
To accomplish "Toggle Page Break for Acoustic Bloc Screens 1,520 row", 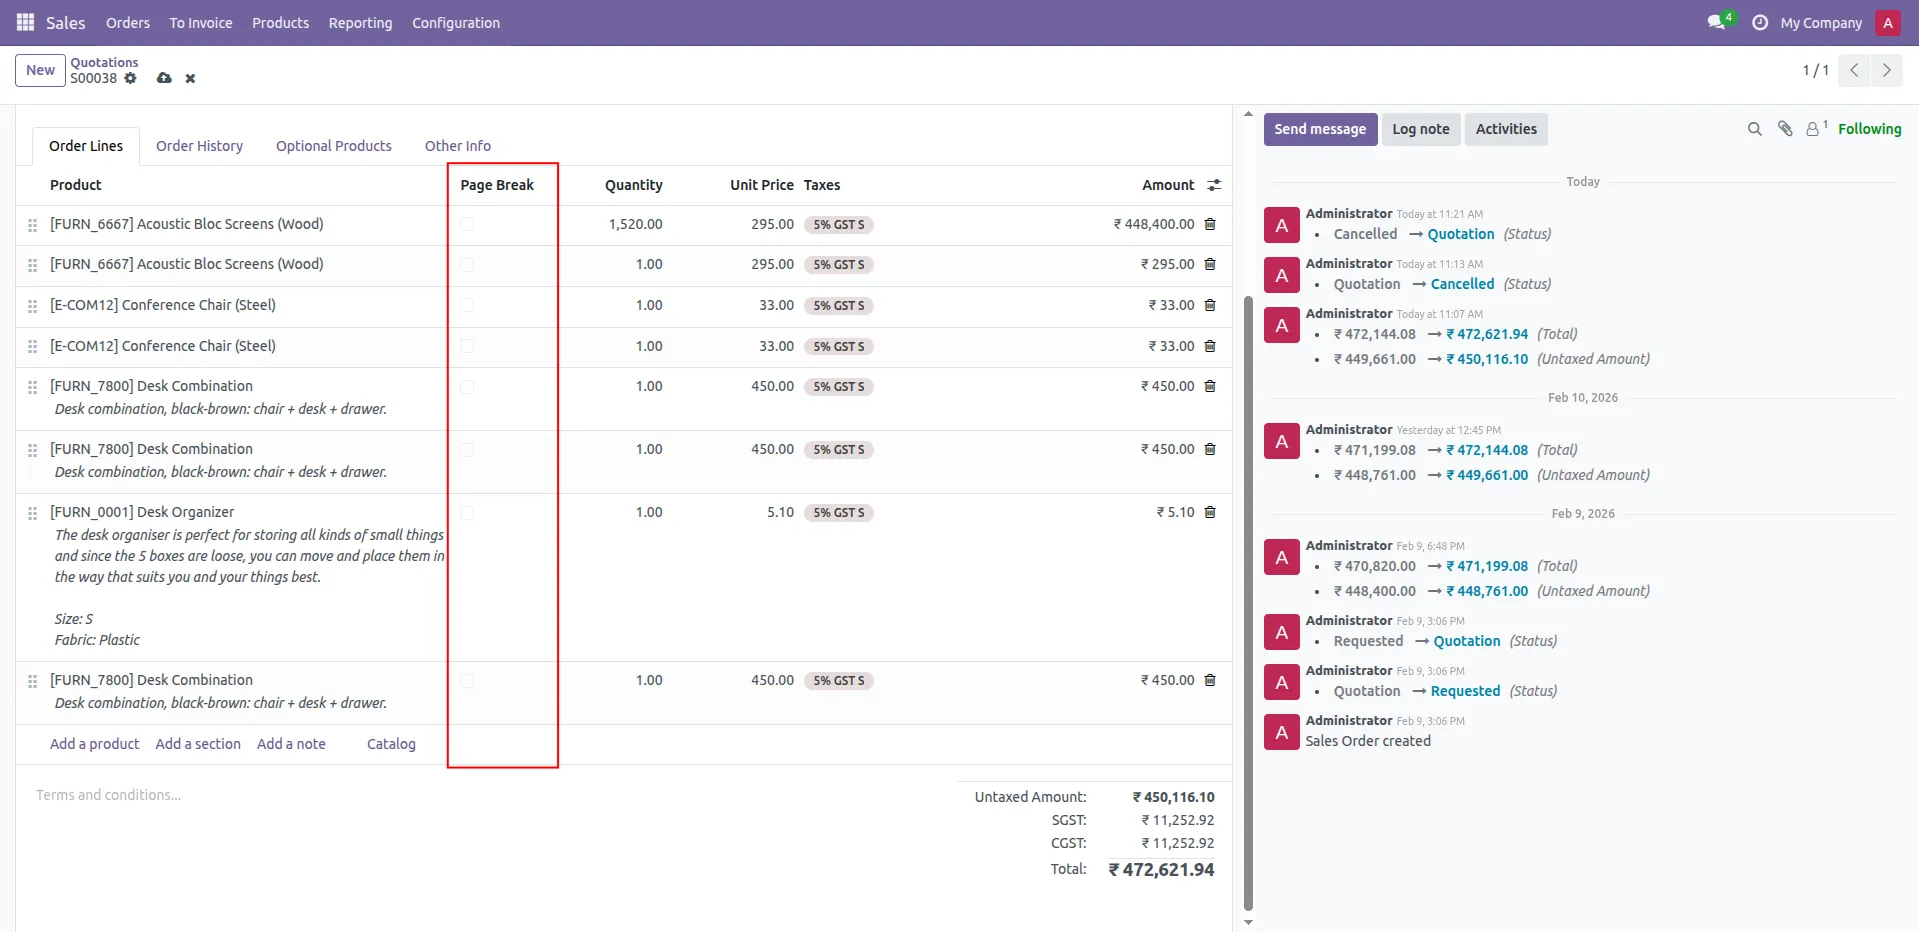I will (467, 224).
